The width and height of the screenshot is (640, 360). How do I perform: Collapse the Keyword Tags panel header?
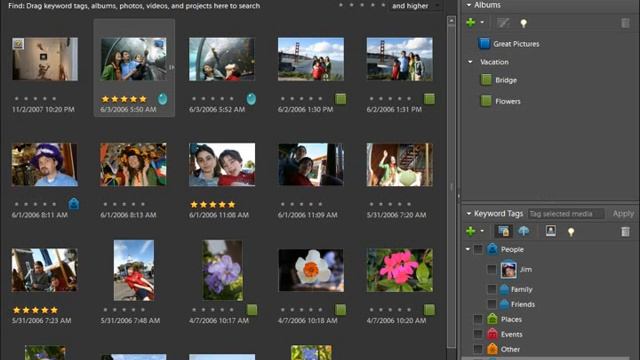[469, 213]
